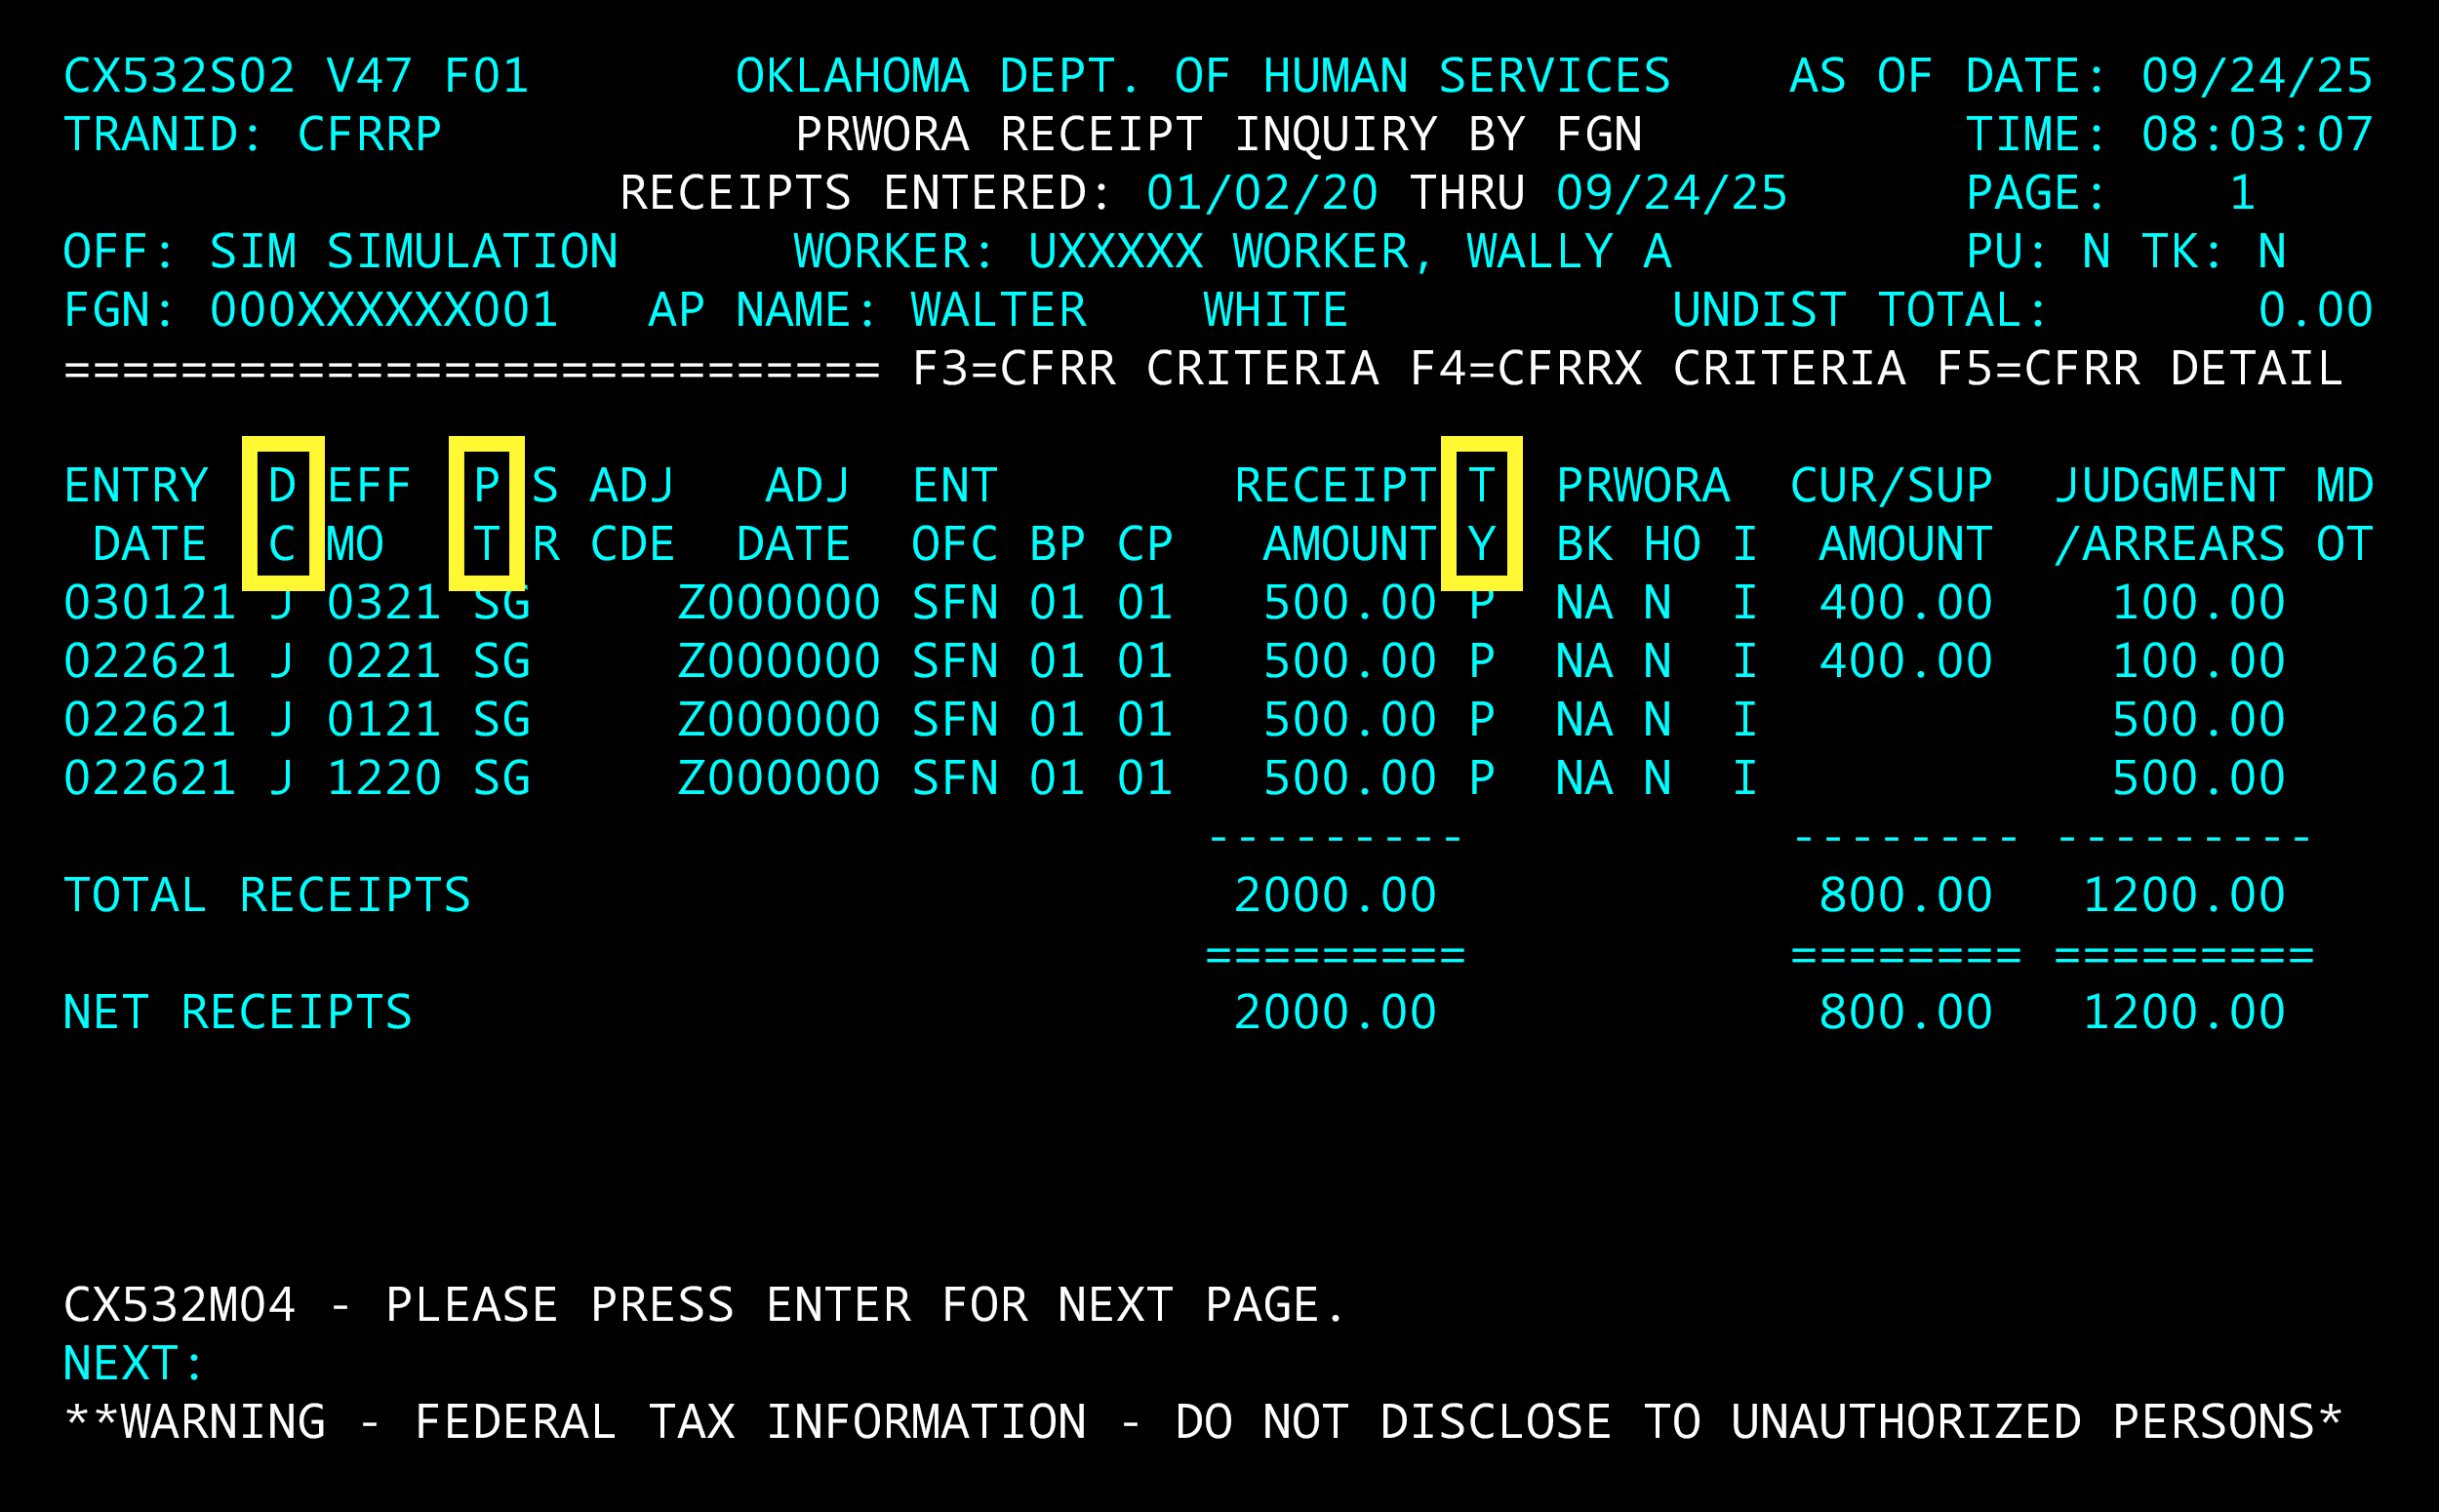
Task: Click the JUDGMENT /ARREARS column header
Action: coord(2170,516)
